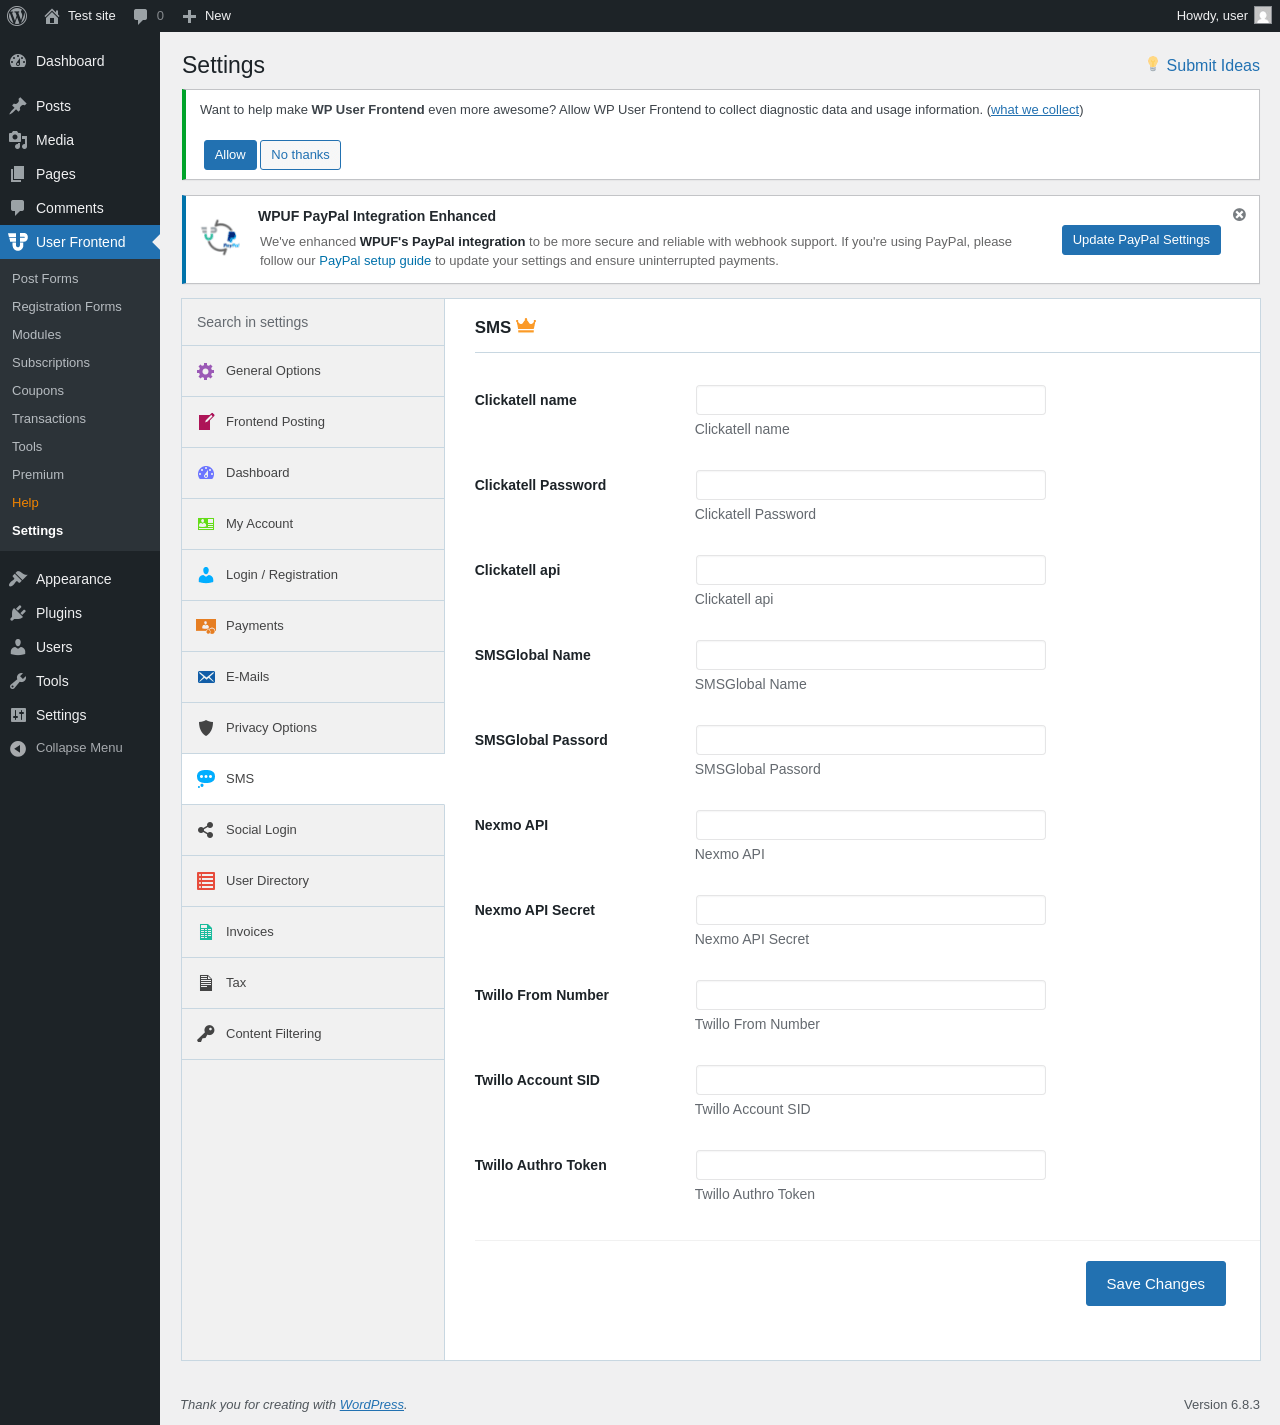Click the General Options gear icon

(206, 371)
